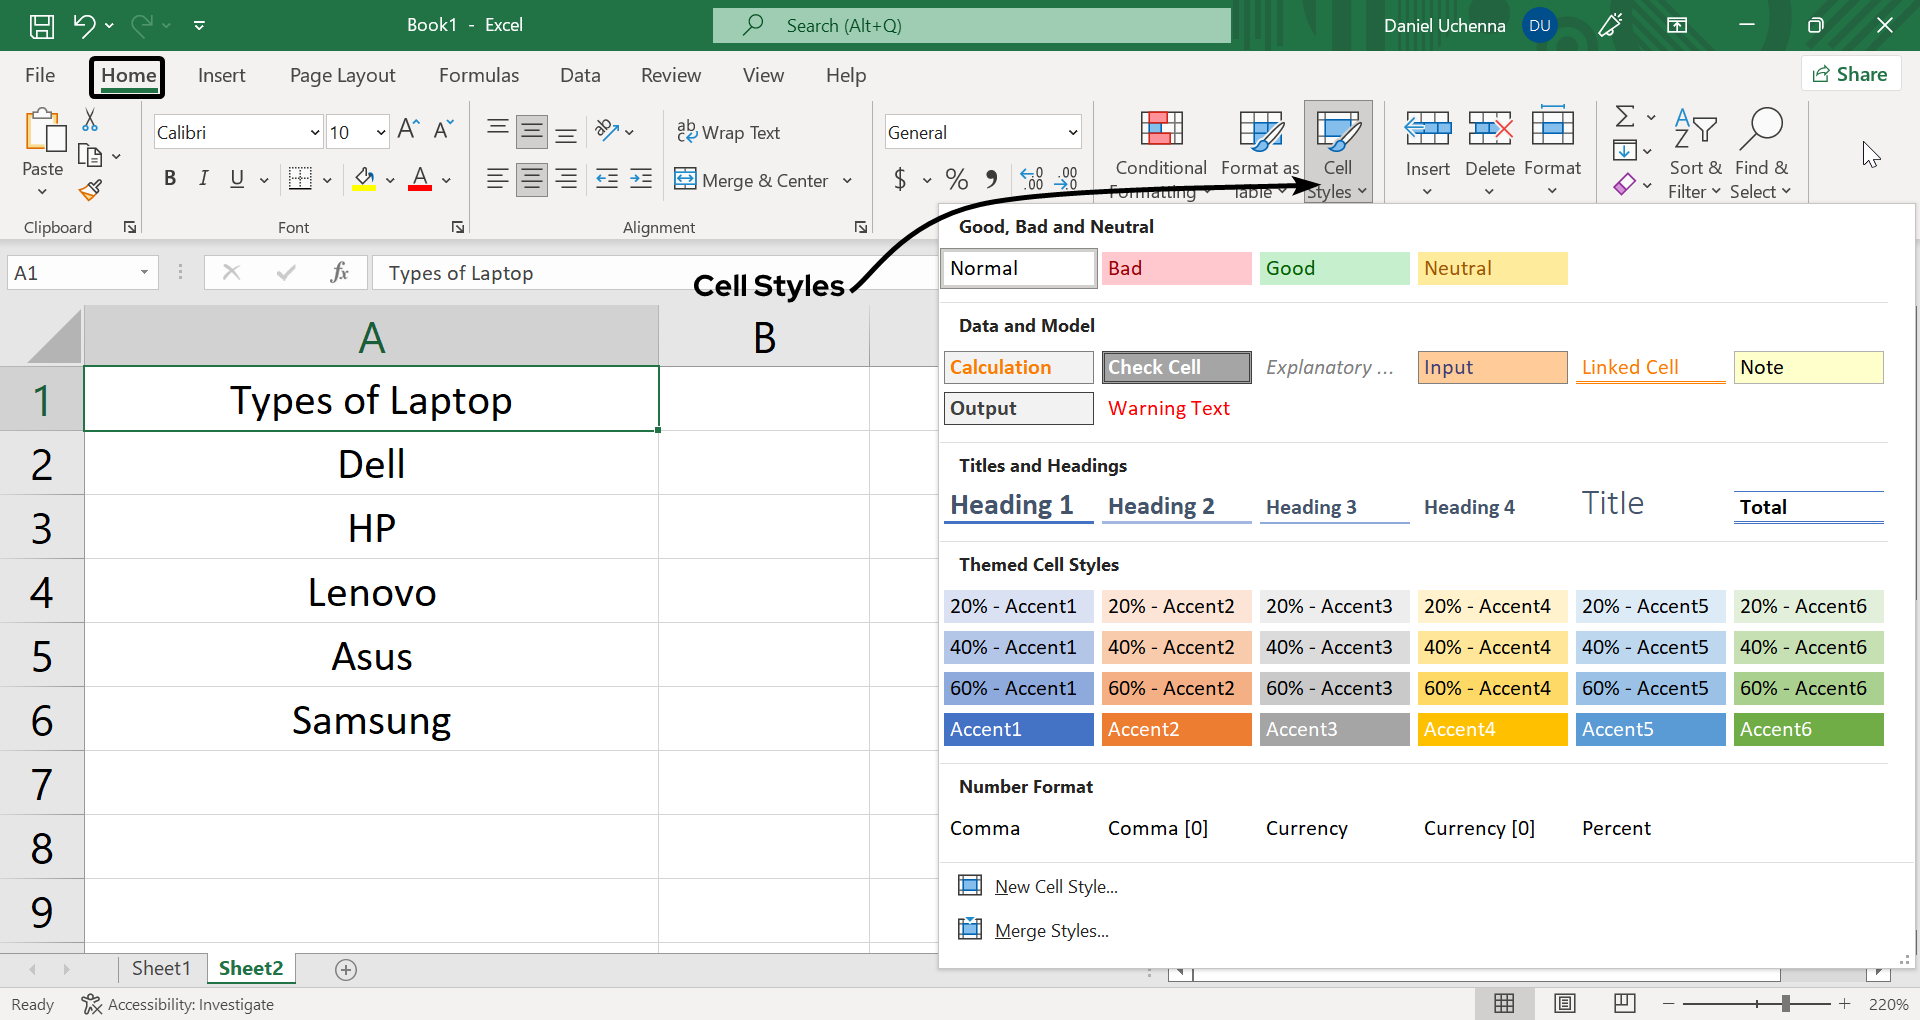1920x1020 pixels.
Task: Click the Cut scissors icon
Action: [90, 121]
